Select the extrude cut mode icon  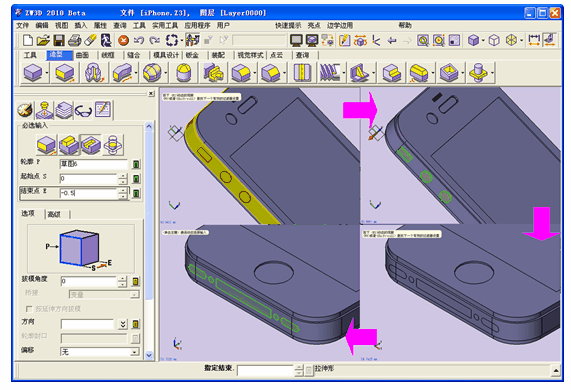[x=91, y=145]
